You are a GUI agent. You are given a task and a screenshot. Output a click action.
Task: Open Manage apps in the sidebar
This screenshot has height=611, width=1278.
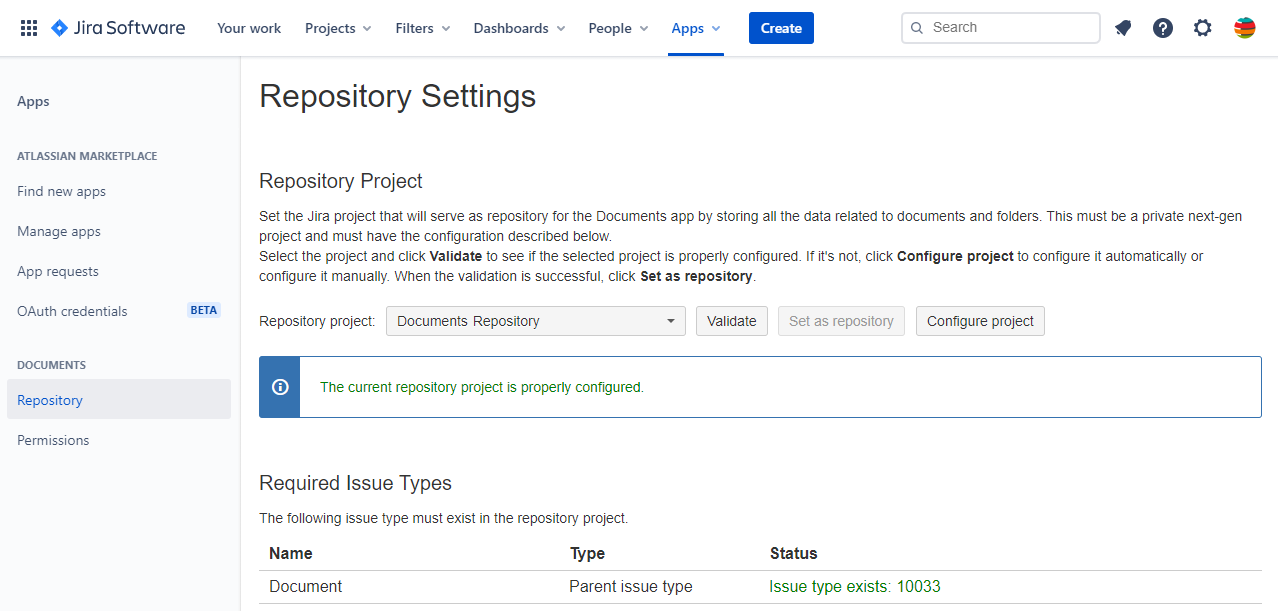click(x=59, y=231)
